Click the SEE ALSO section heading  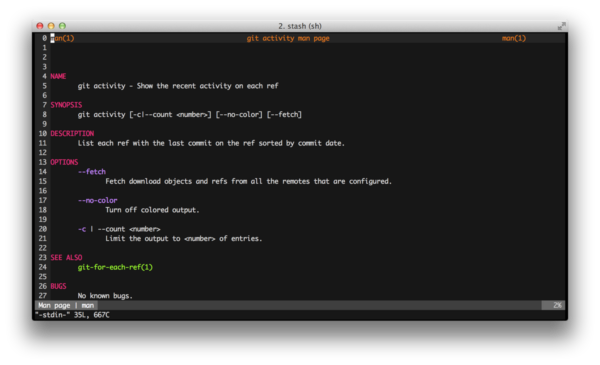(66, 257)
